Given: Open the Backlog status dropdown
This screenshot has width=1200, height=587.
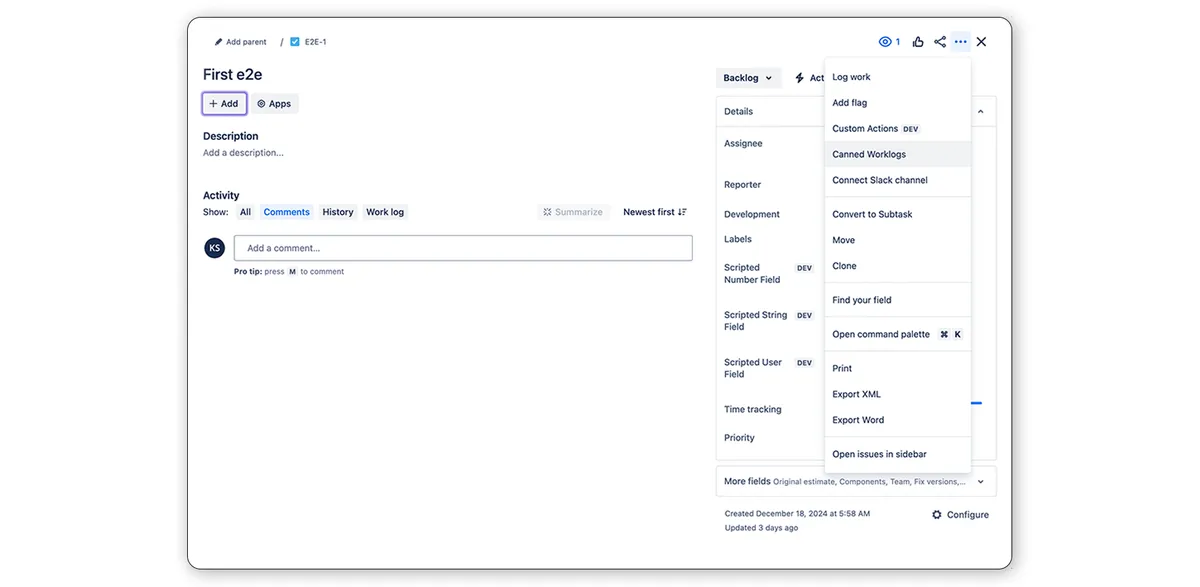Looking at the screenshot, I should (x=749, y=78).
